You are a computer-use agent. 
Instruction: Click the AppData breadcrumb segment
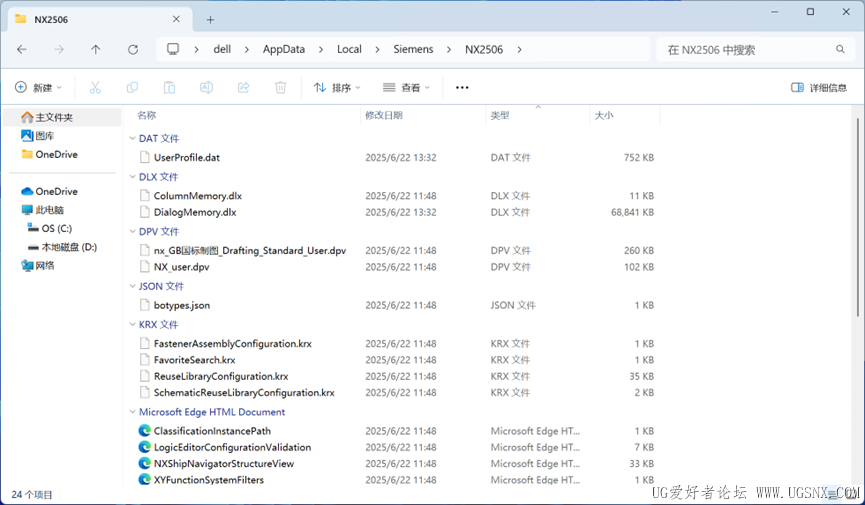pos(284,49)
